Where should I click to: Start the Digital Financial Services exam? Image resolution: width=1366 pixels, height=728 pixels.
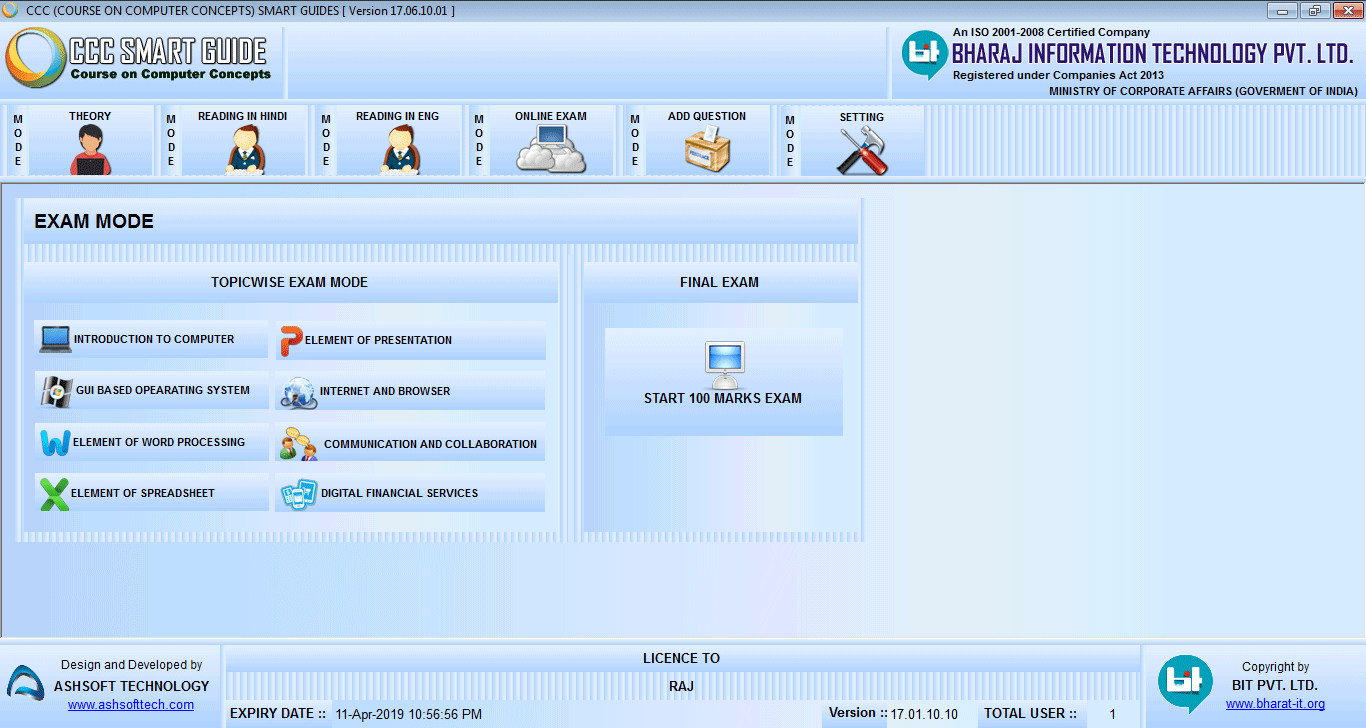pos(411,493)
